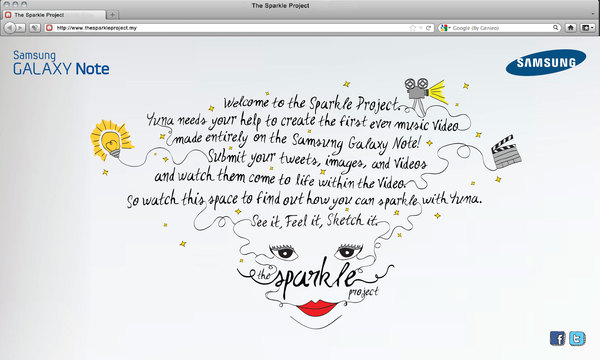Image resolution: width=600 pixels, height=360 pixels.
Task: Open the URL history dropdown arrow
Action: point(421,28)
